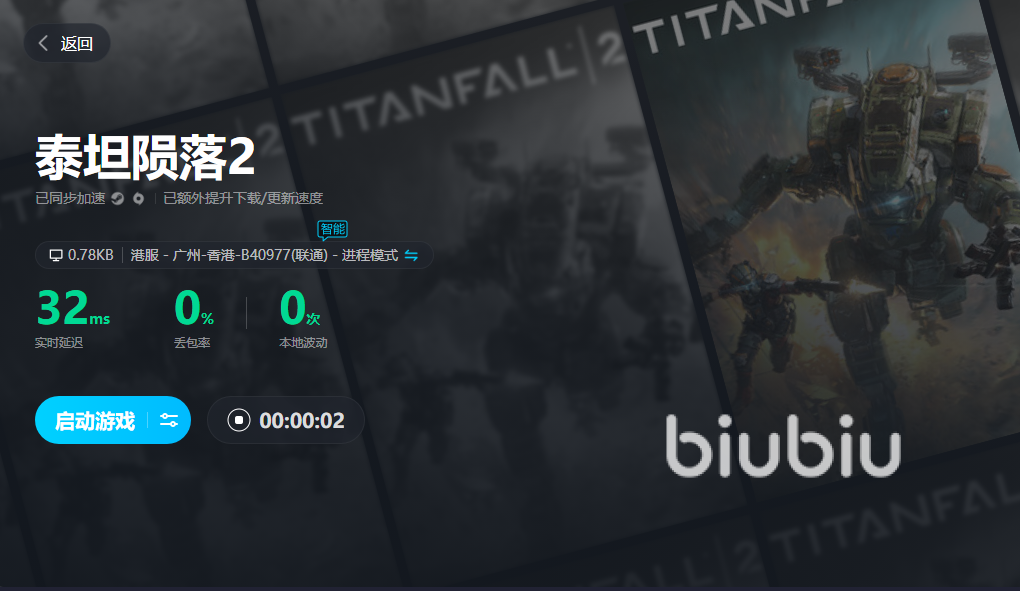Click the 32ms real-time latency reading

click(x=73, y=308)
